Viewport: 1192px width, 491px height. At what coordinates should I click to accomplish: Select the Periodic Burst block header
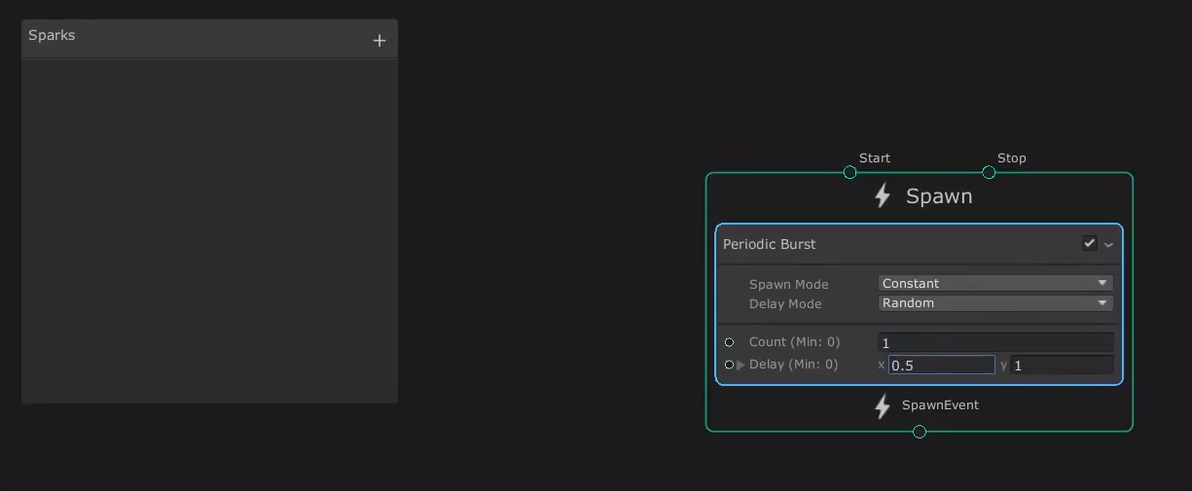click(850, 244)
